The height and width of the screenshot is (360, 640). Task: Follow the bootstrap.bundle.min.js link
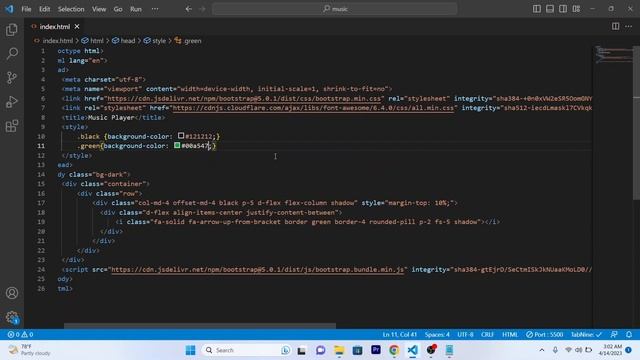pyautogui.click(x=258, y=269)
